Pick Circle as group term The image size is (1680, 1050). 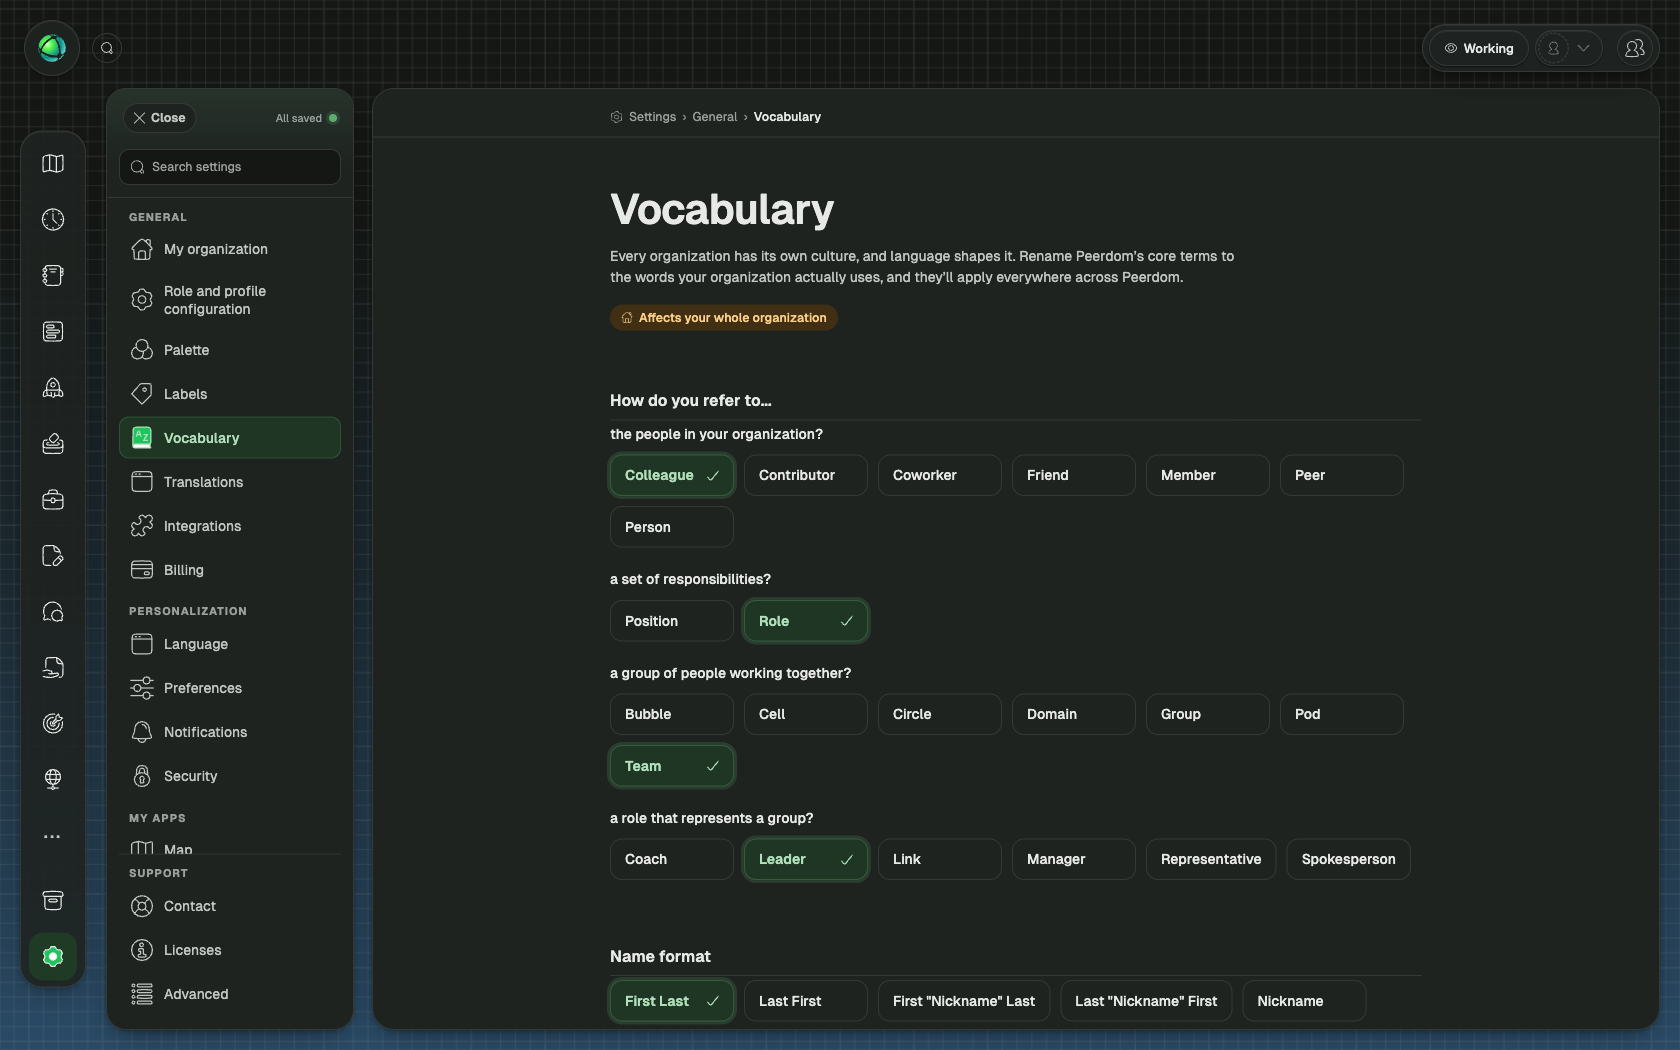pos(940,714)
